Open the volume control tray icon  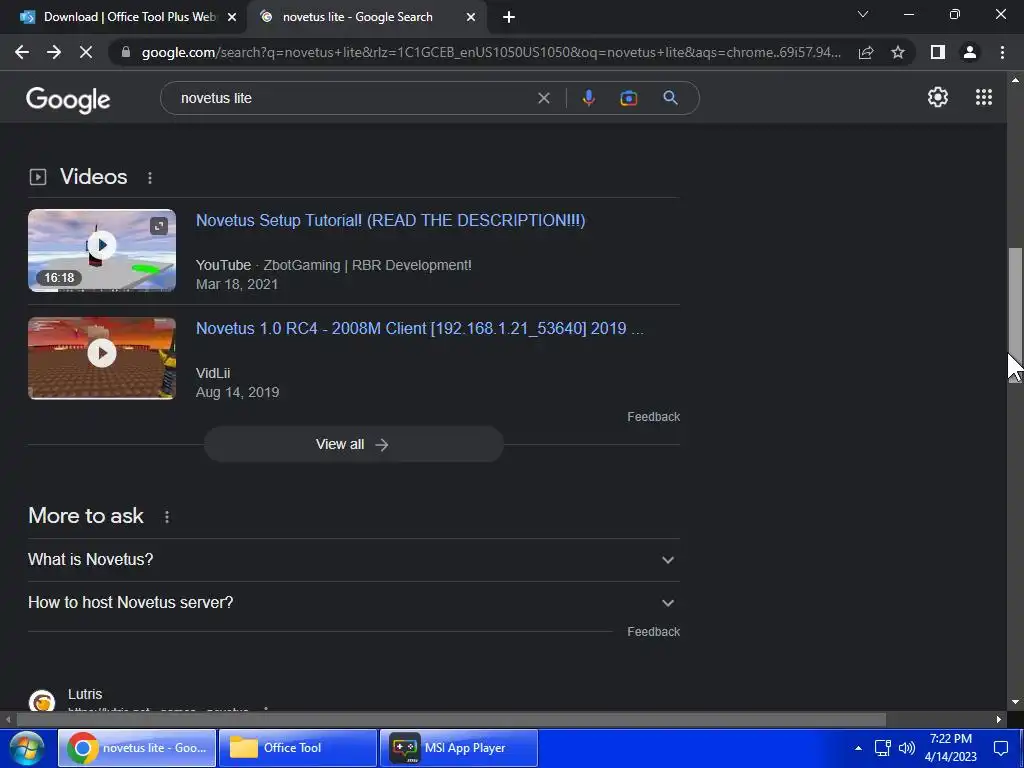pyautogui.click(x=906, y=748)
